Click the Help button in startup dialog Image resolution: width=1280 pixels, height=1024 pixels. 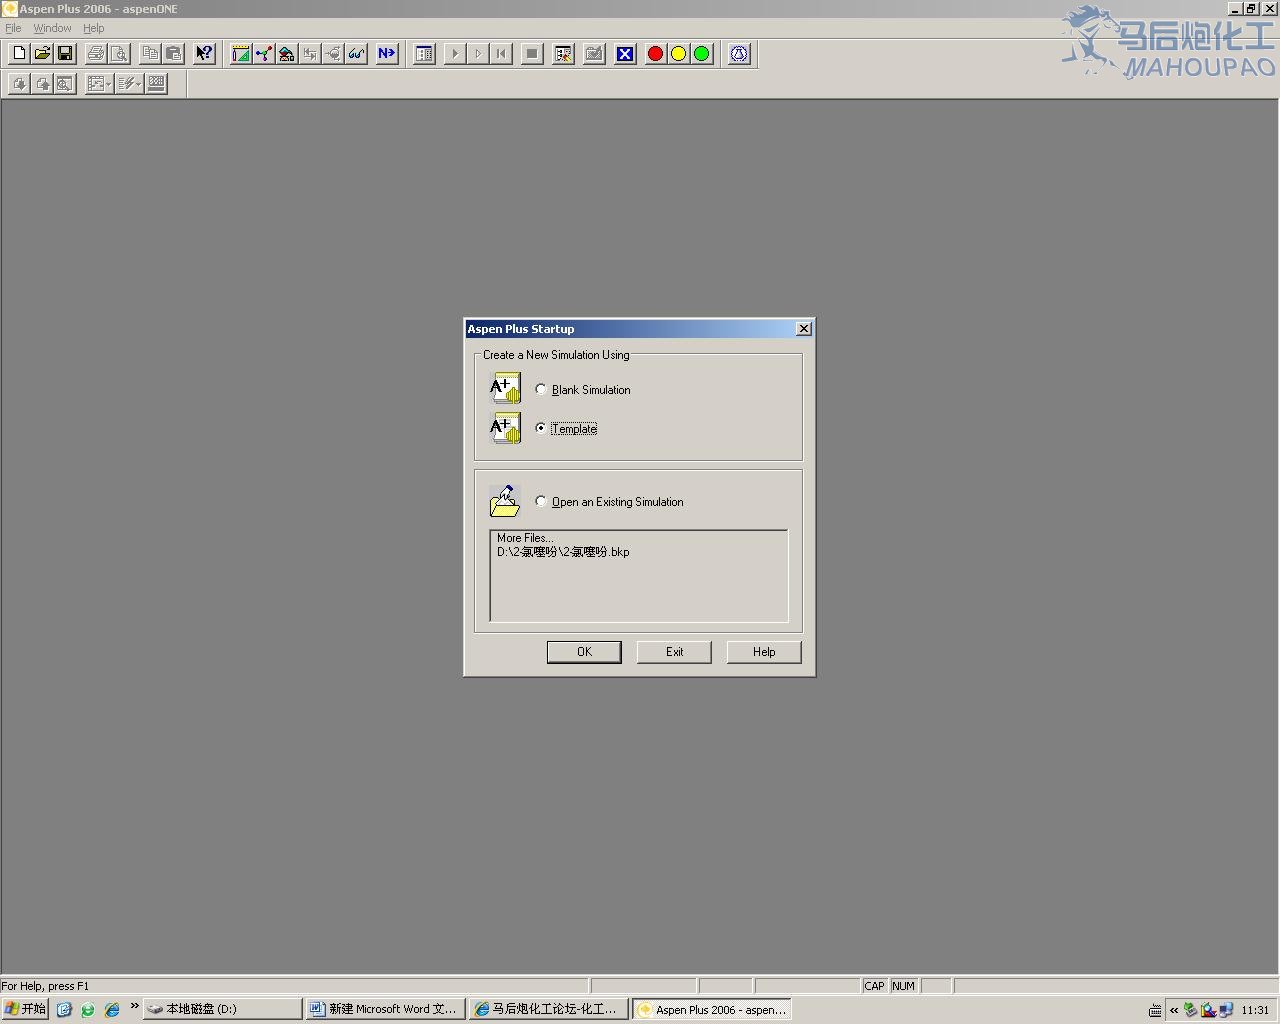tap(764, 652)
